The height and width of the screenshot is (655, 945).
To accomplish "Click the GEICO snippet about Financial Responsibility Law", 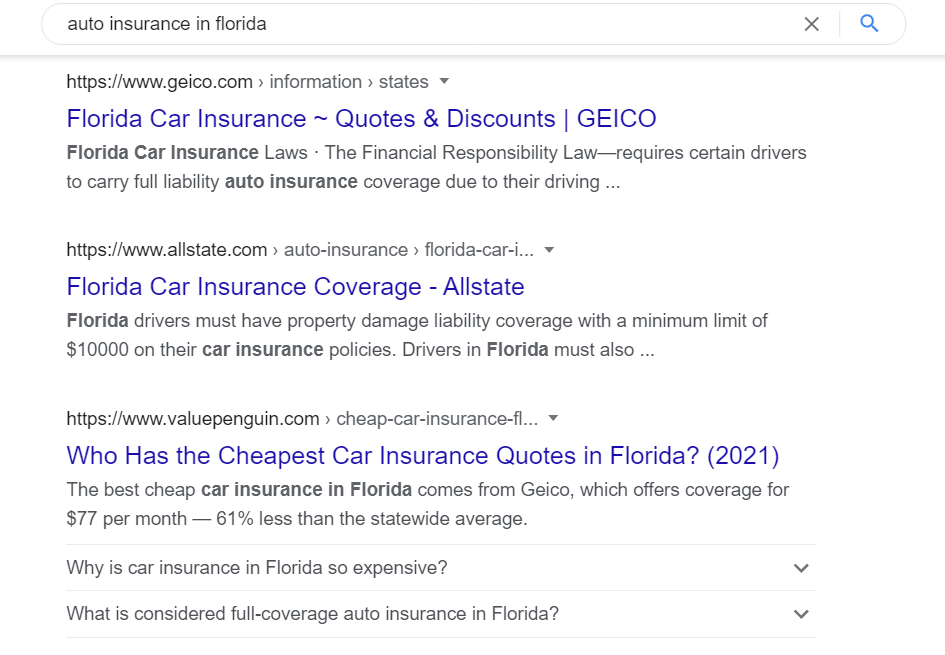I will point(436,167).
